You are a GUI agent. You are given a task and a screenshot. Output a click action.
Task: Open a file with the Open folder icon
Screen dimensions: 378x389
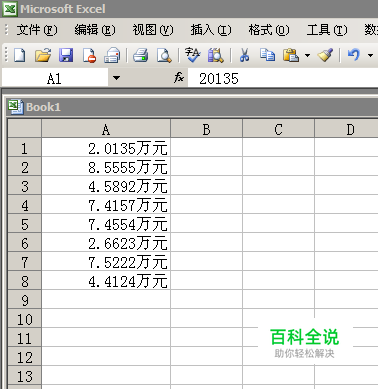pos(43,55)
